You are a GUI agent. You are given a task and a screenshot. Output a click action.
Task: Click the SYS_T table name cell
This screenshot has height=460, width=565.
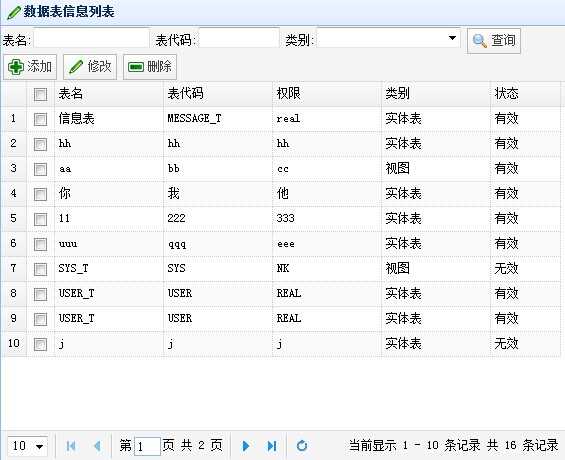109,269
